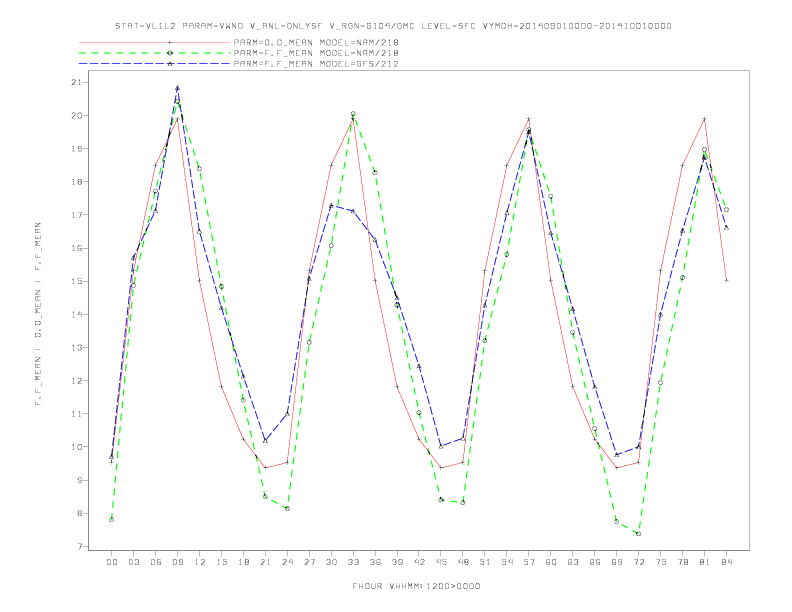Viewport: 792px width, 612px height.
Task: Click x-axis forecast hour label 78
Action: 683,562
